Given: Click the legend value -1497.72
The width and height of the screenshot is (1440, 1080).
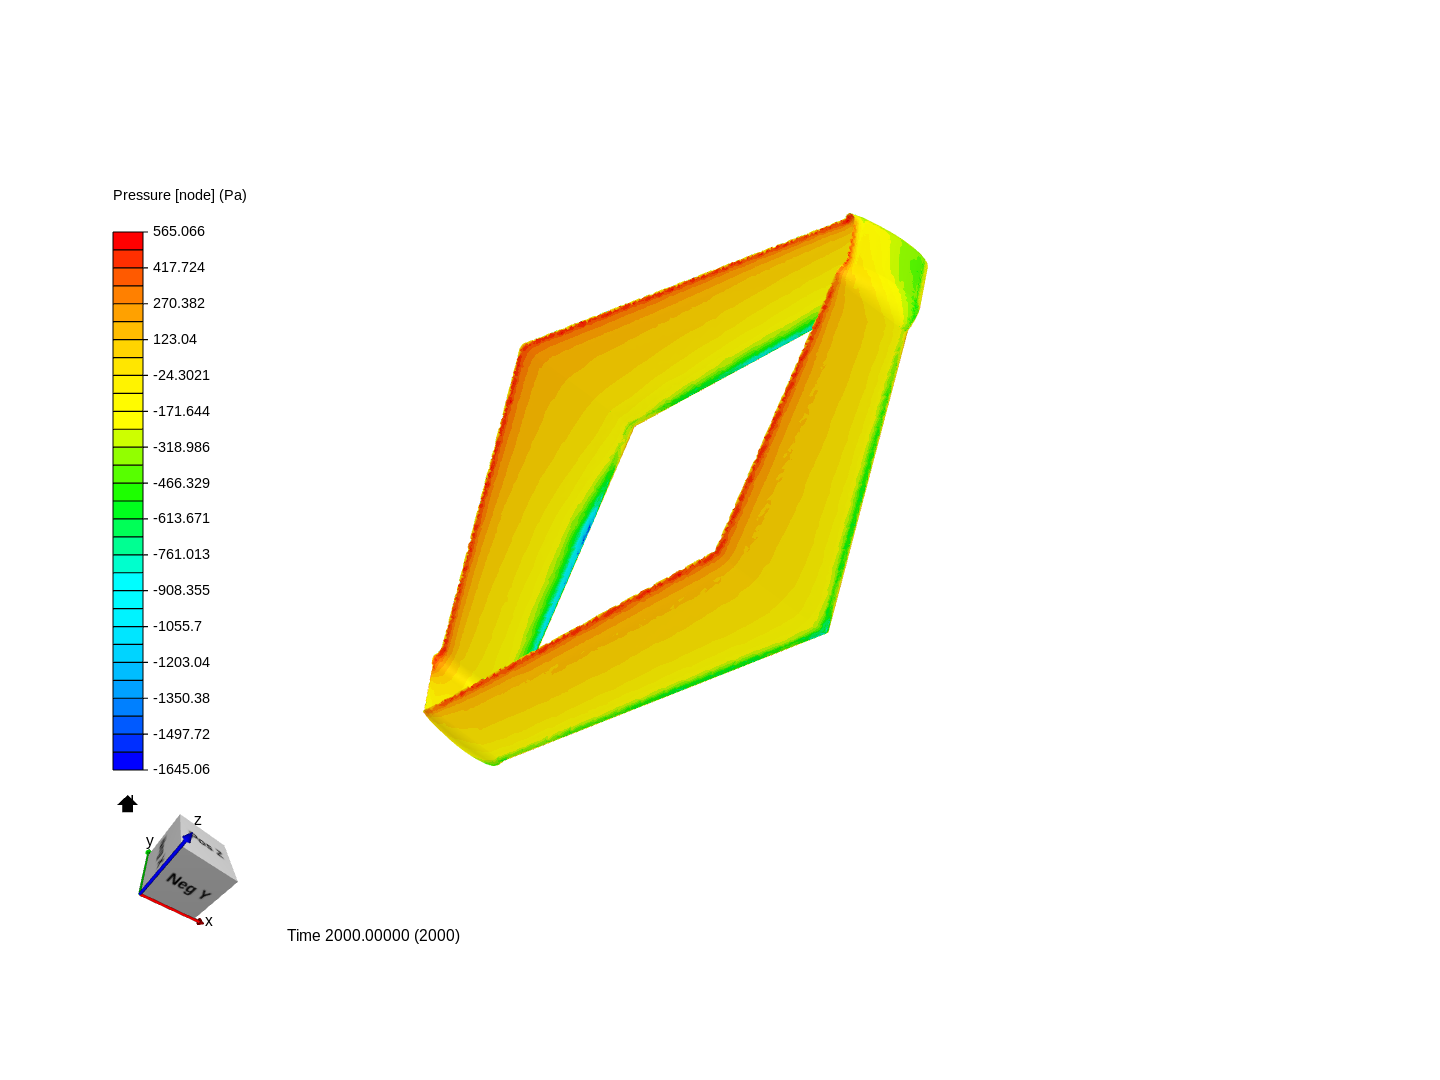Looking at the screenshot, I should point(181,734).
